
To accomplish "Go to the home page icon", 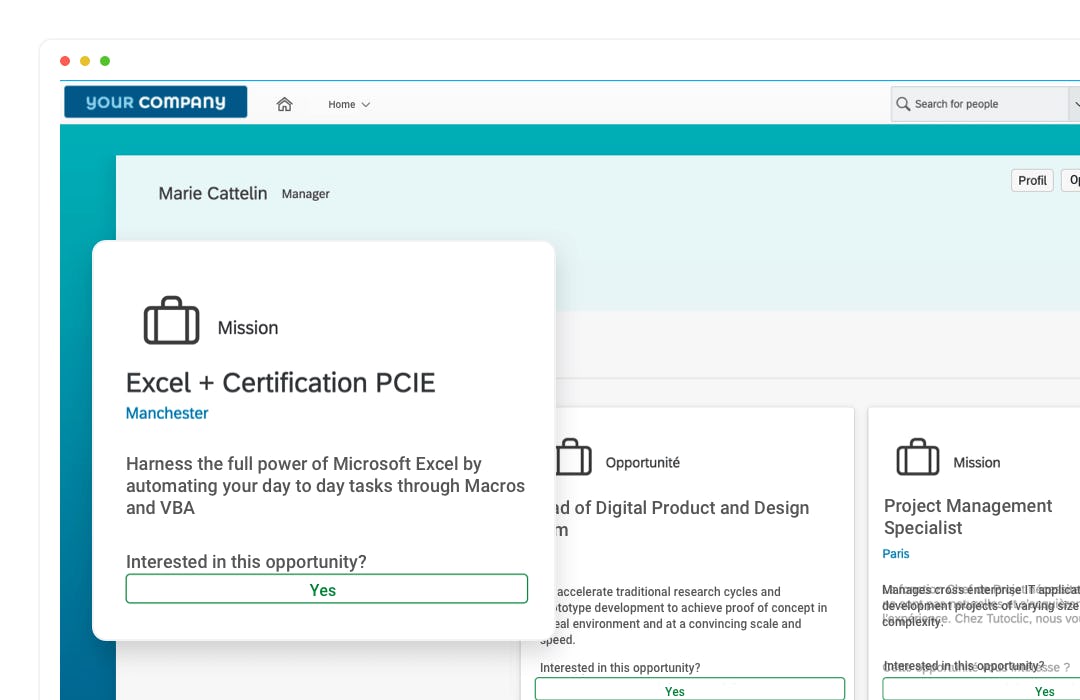I will [x=284, y=104].
